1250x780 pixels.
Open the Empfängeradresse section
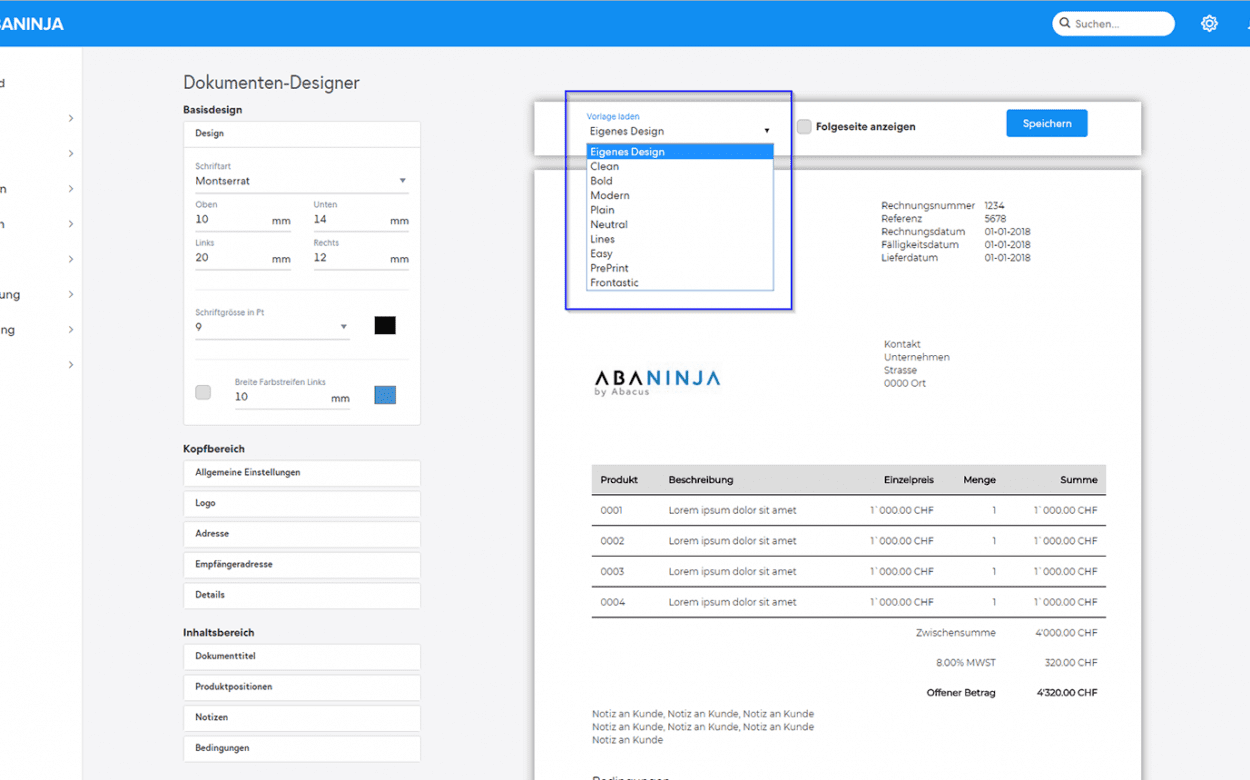[x=301, y=564]
